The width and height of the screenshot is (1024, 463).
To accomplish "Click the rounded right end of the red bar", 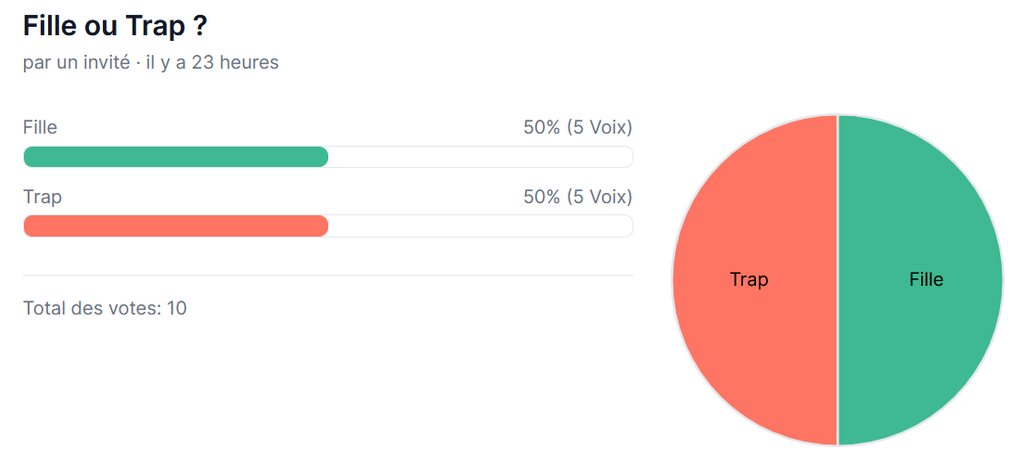I will coord(322,226).
